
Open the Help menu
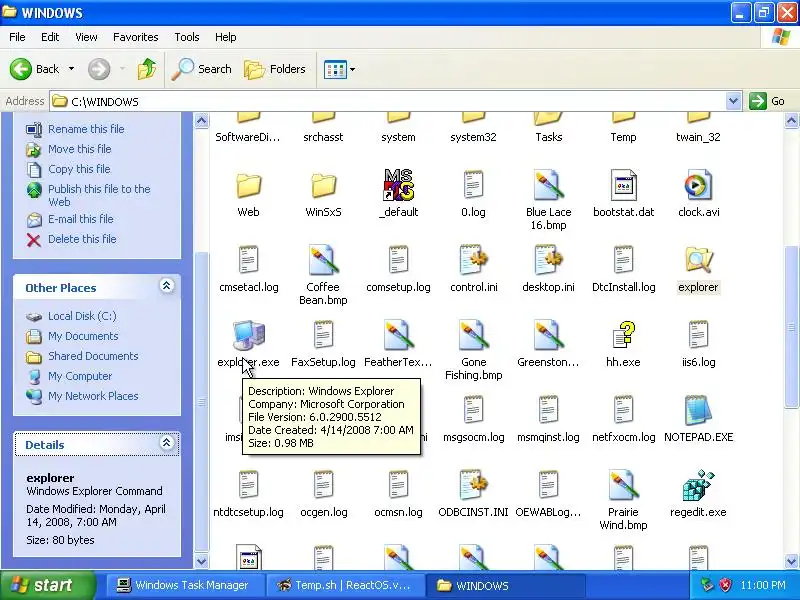point(226,37)
